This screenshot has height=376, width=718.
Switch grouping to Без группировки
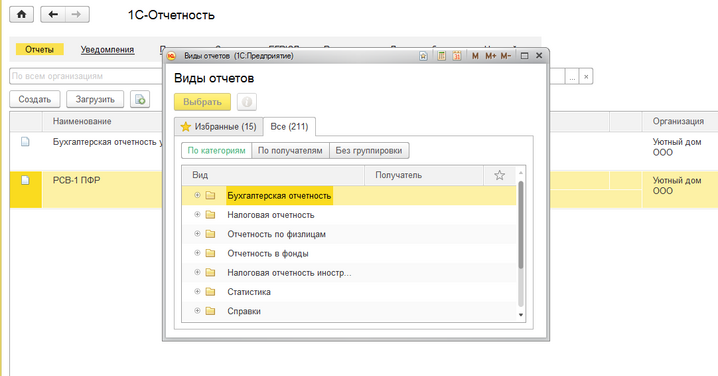369,151
